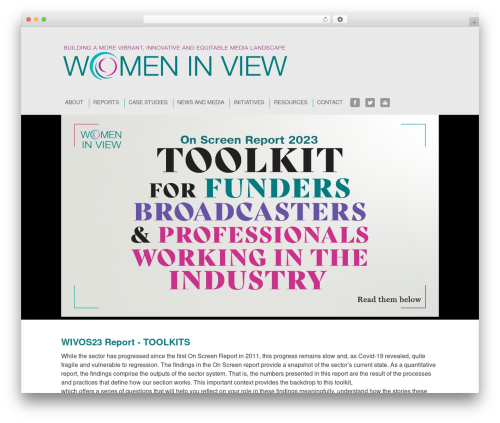Open the YouTube social icon
The image size is (500, 423).
(x=385, y=102)
